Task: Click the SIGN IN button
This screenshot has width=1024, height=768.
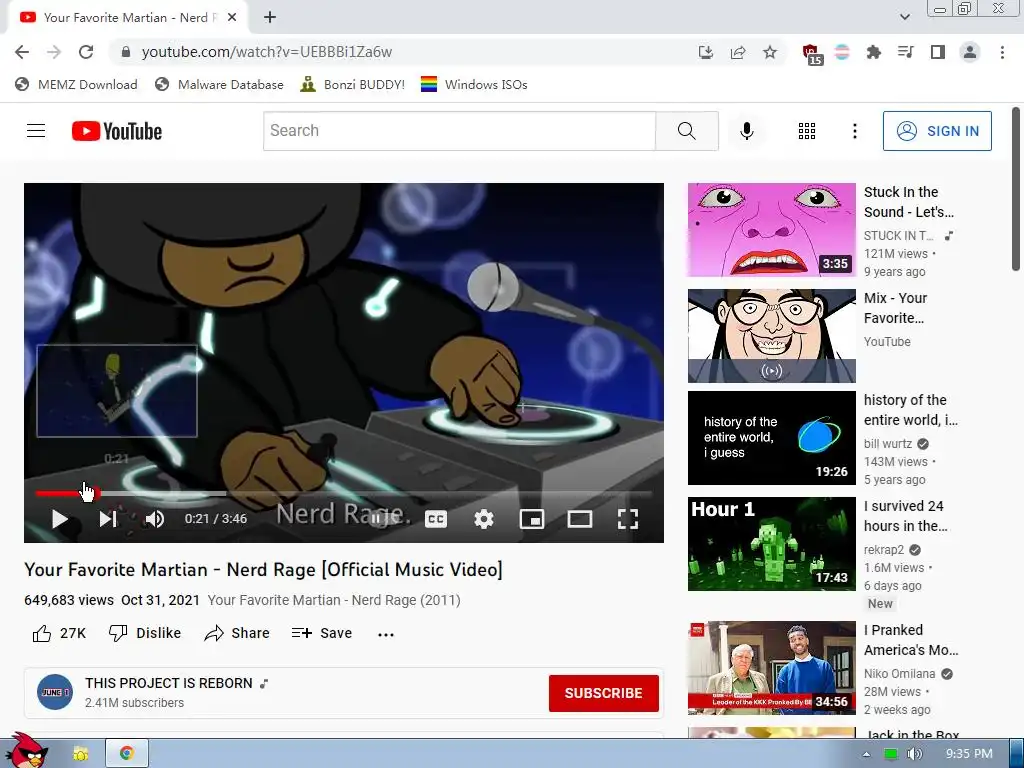Action: click(x=937, y=131)
